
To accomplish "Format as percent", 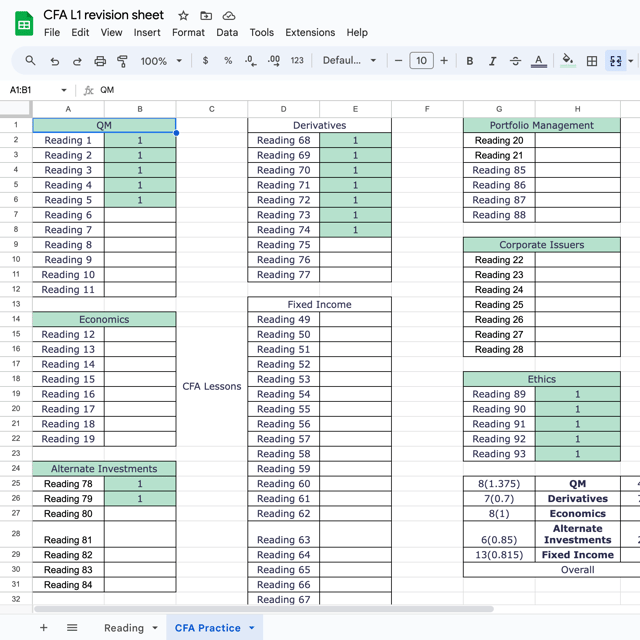I will coord(228,61).
